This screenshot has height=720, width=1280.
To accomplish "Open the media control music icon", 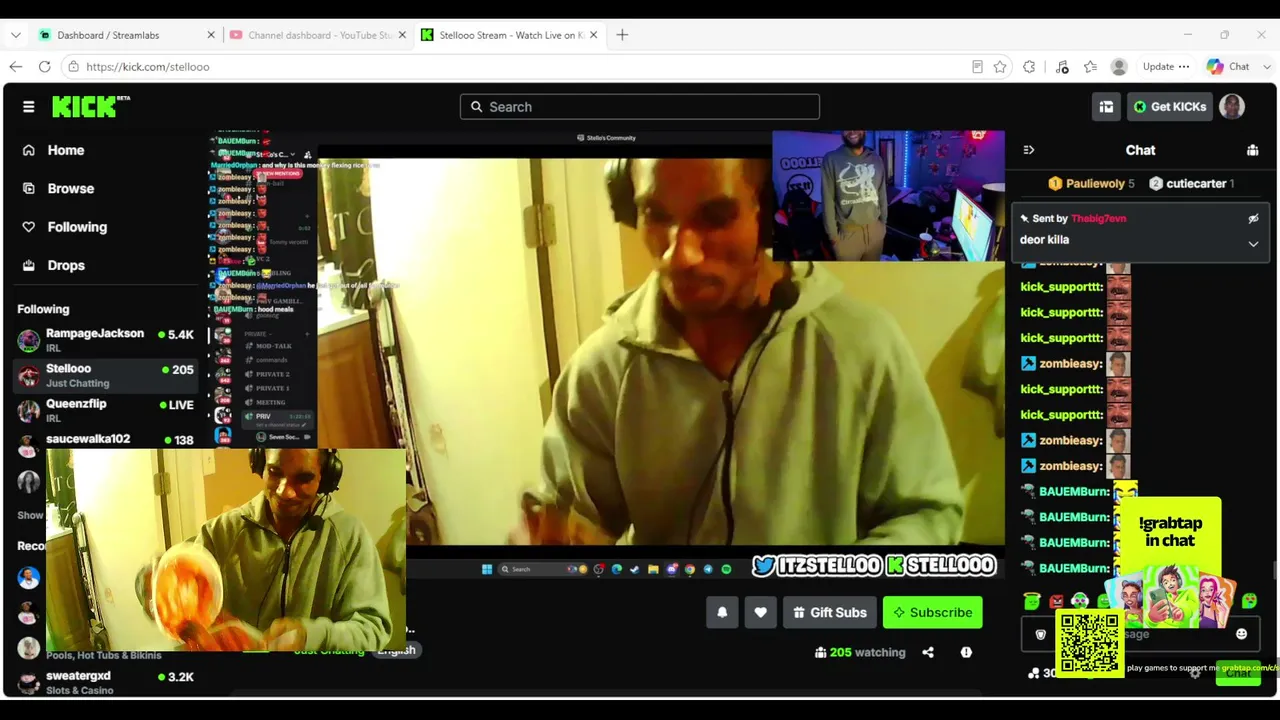I will (x=1062, y=67).
